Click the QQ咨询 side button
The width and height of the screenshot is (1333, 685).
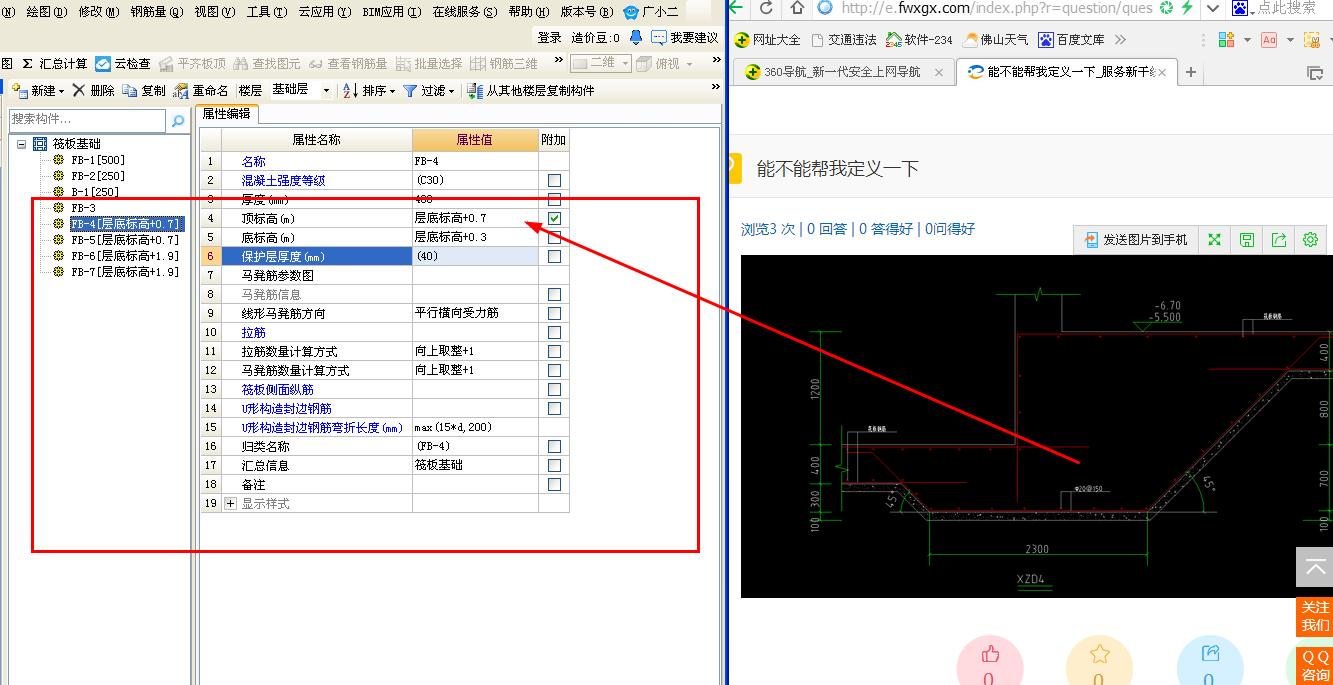pos(1315,666)
